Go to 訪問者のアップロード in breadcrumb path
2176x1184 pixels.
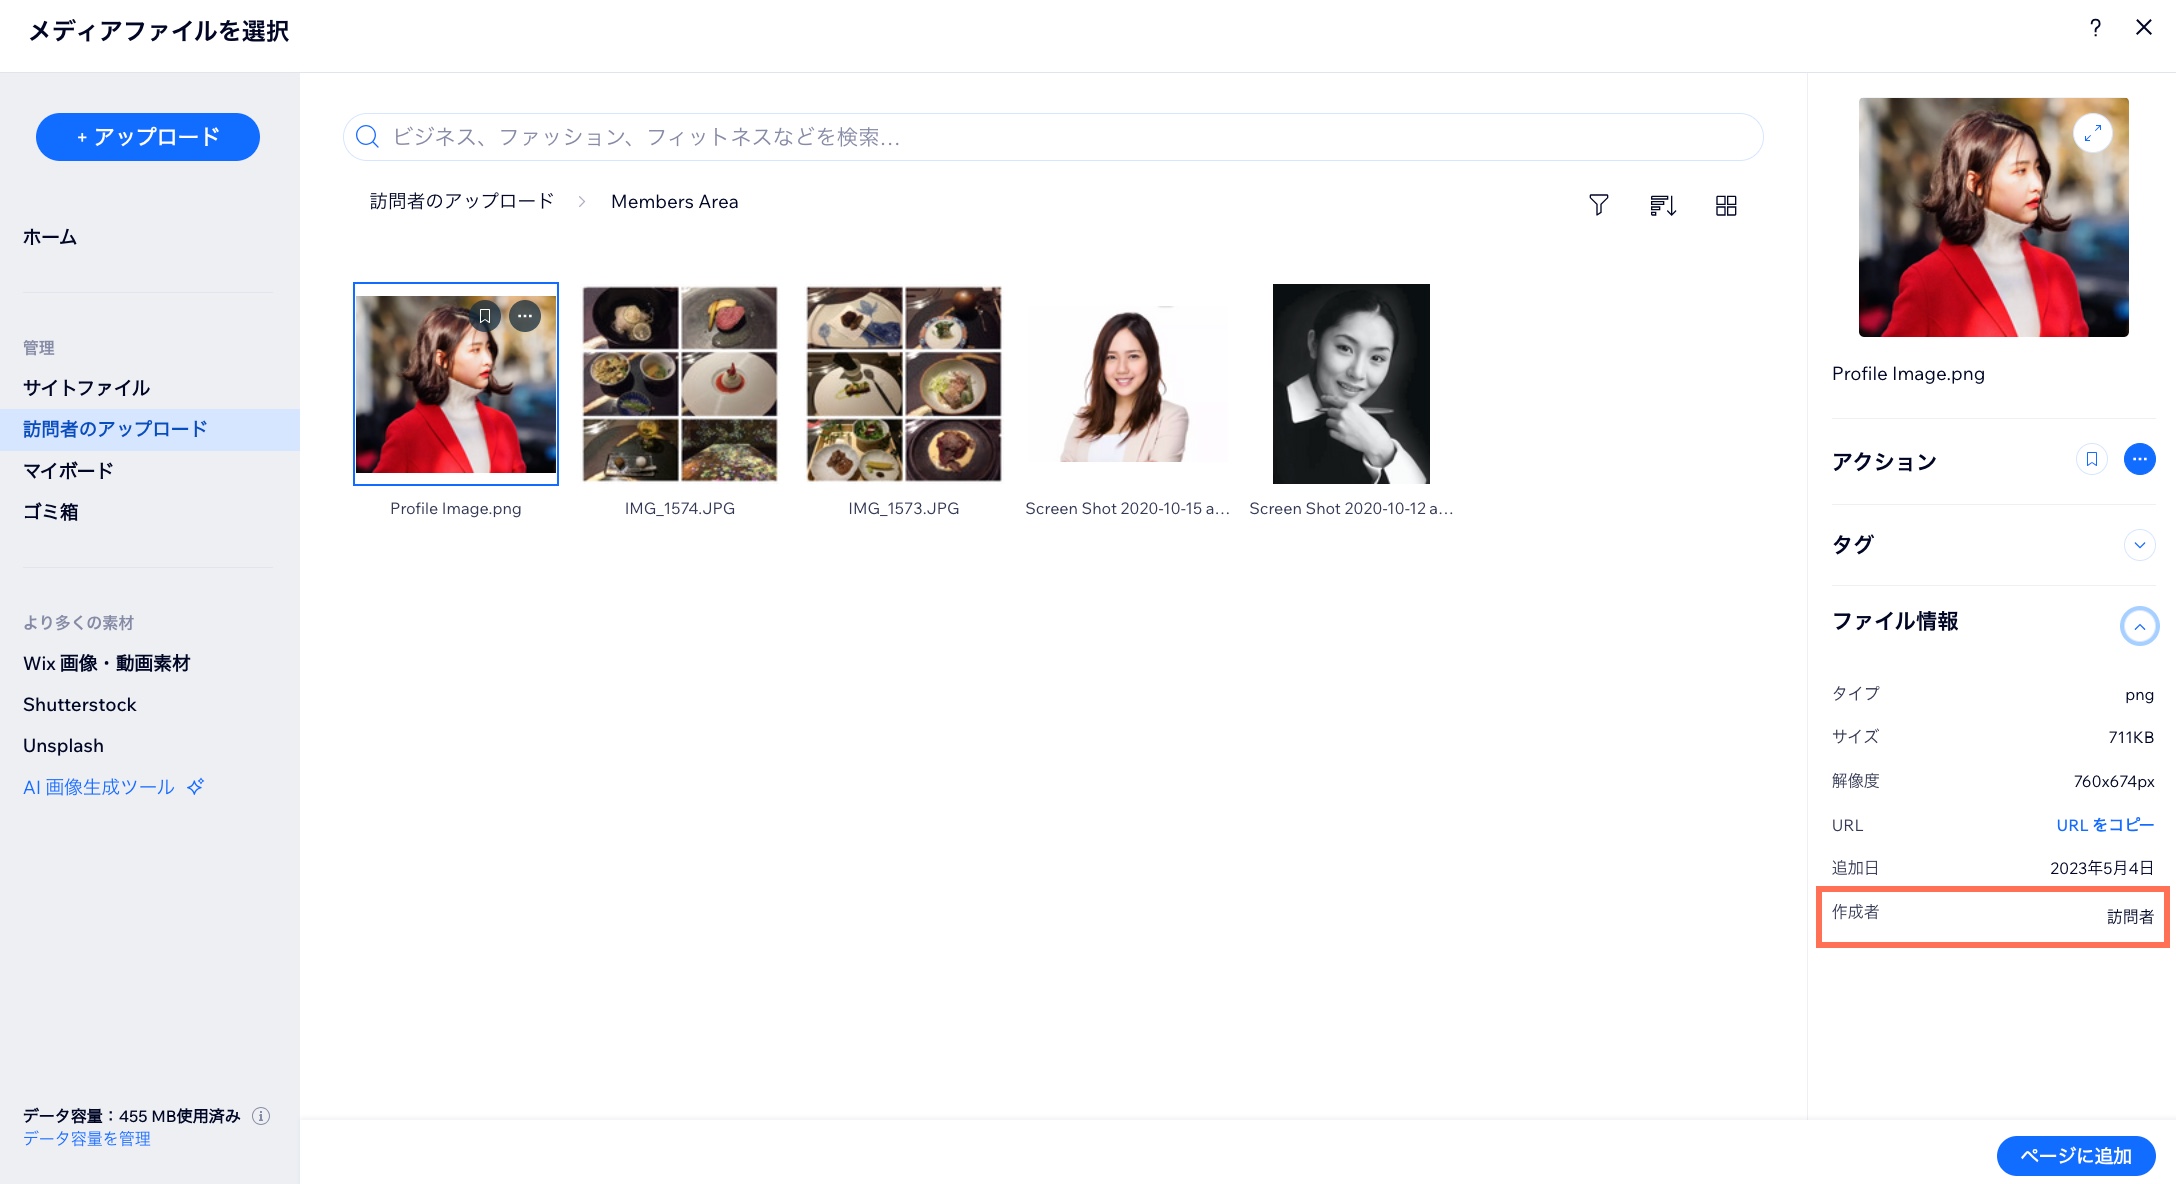pyautogui.click(x=461, y=202)
